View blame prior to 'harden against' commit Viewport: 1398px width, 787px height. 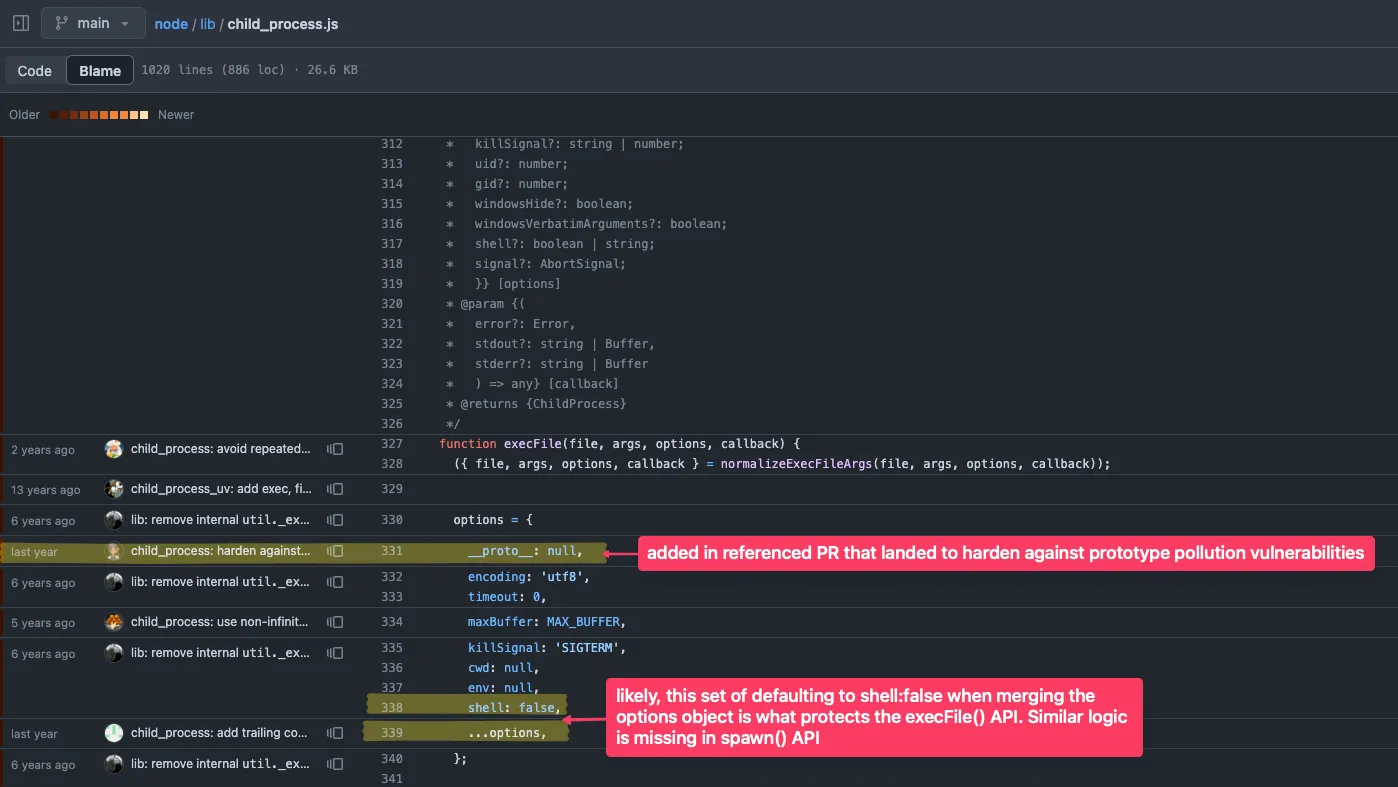pyautogui.click(x=335, y=551)
